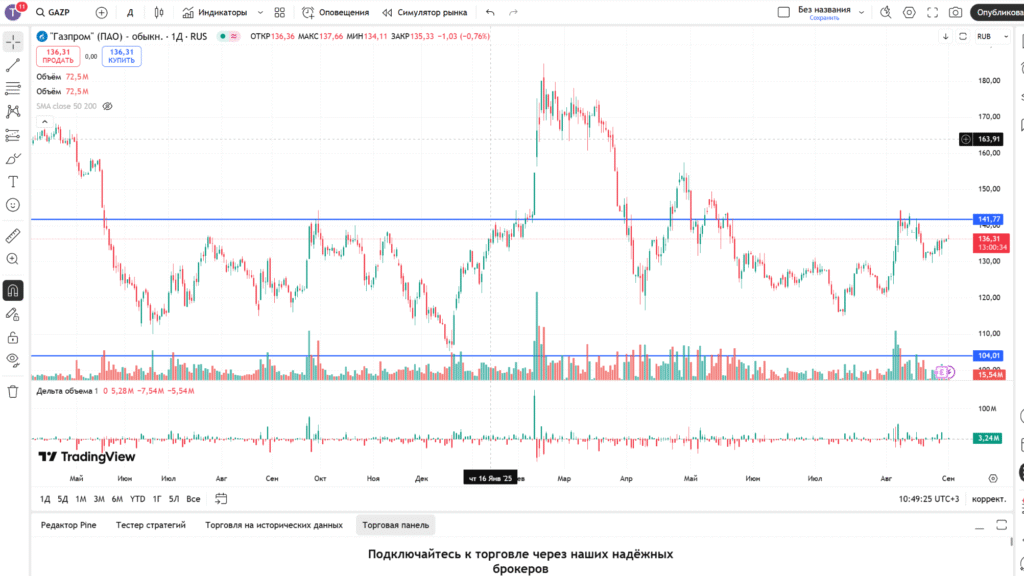
Task: Change the Д chart interval
Action: click(x=130, y=12)
